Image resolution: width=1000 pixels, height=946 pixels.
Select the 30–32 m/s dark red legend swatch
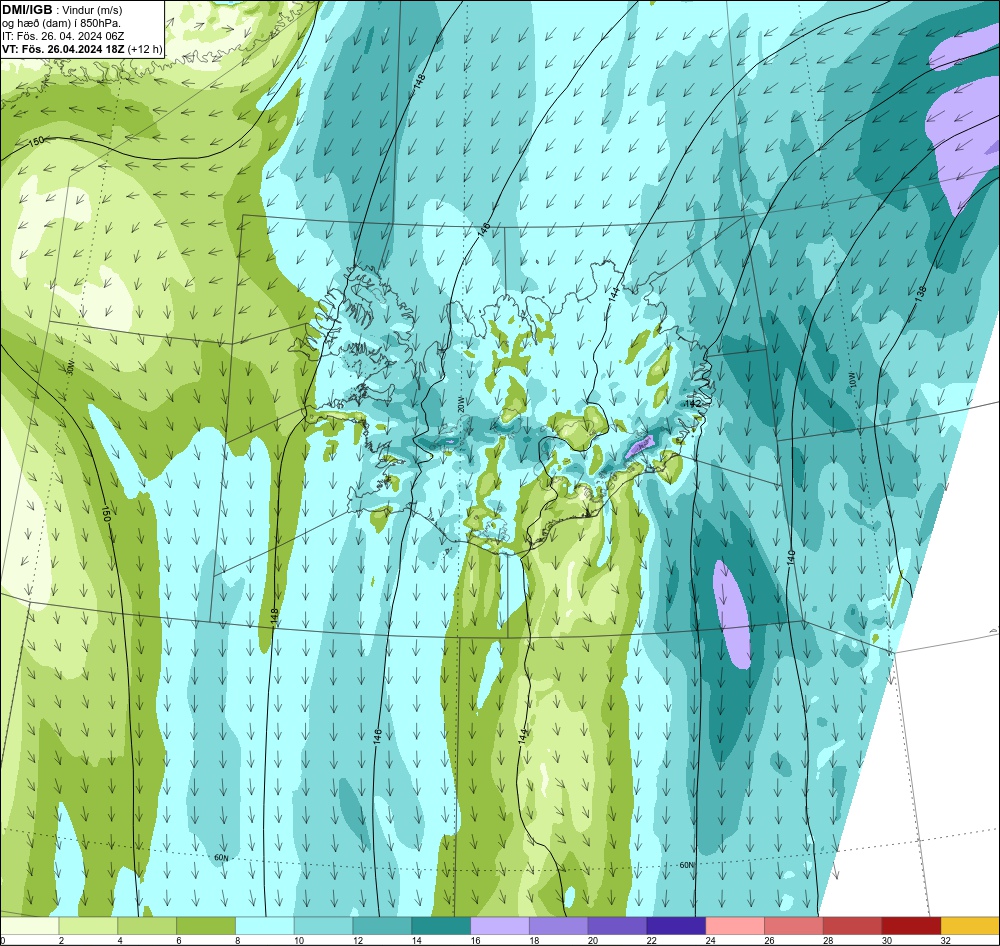(911, 925)
